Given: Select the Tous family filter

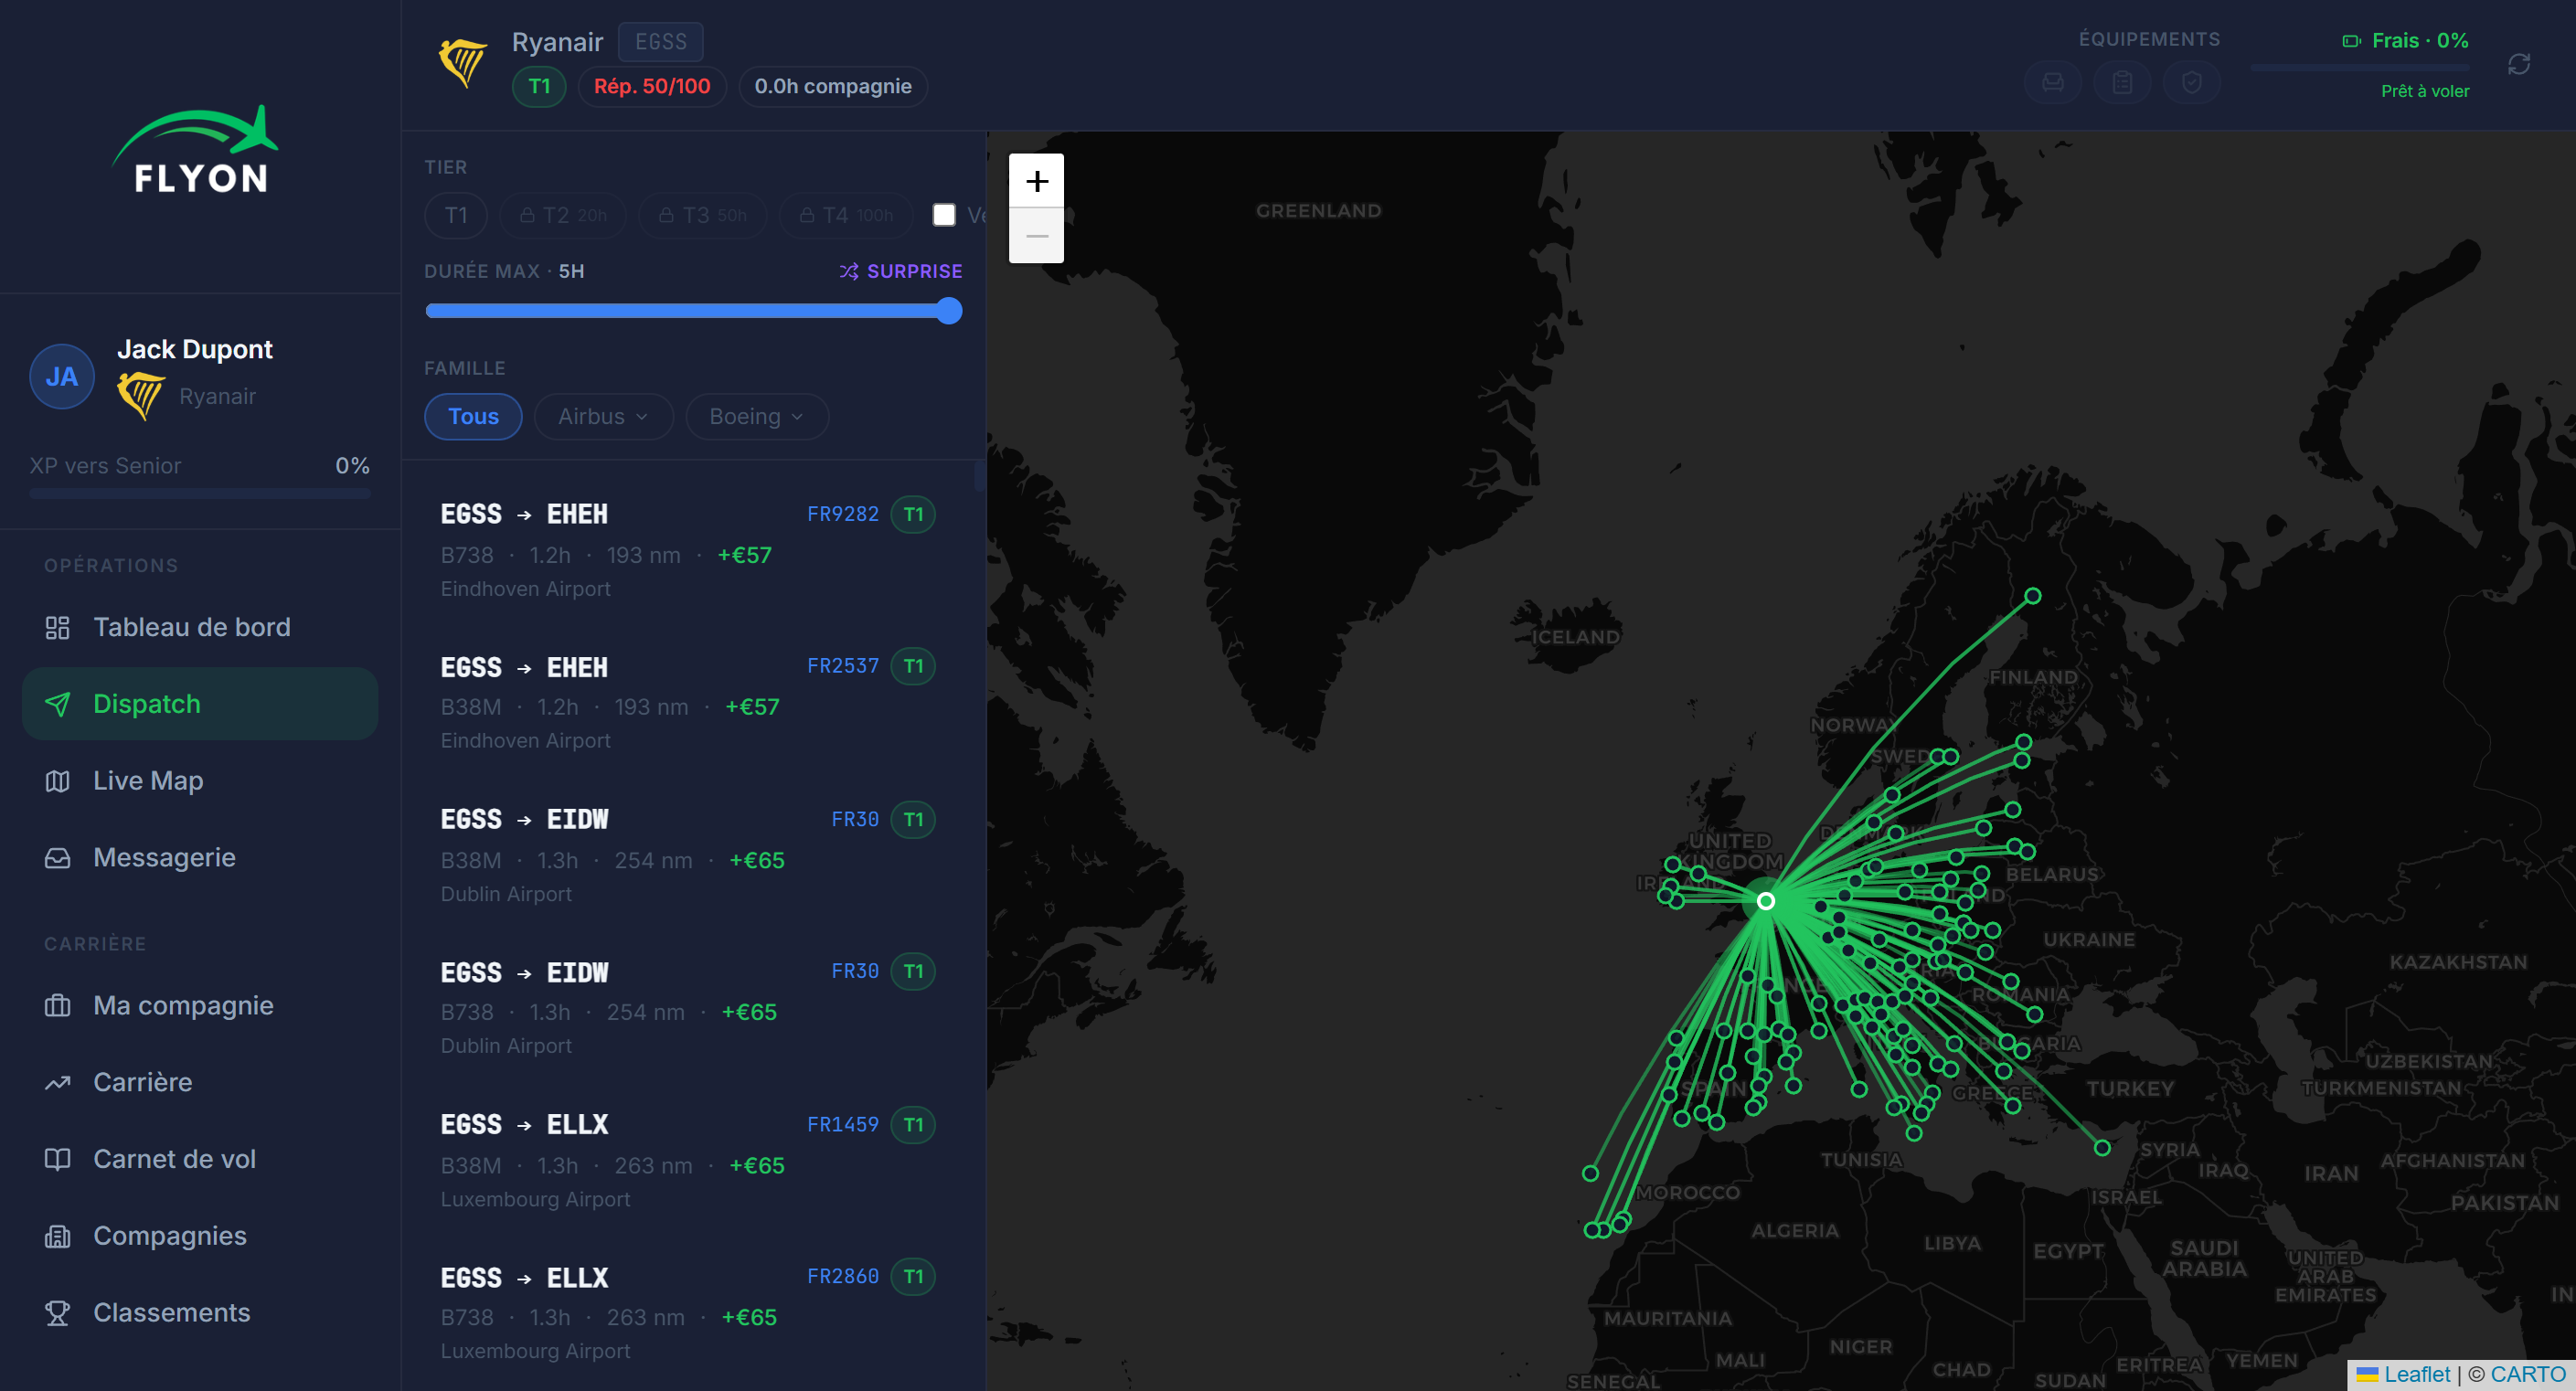Looking at the screenshot, I should coord(473,416).
